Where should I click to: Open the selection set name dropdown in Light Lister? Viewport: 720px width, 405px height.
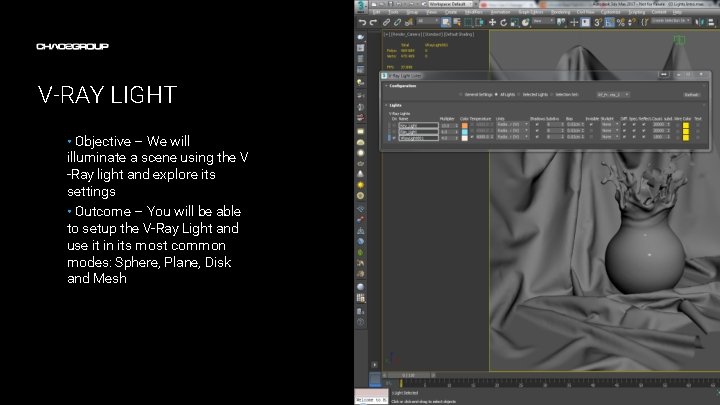613,95
